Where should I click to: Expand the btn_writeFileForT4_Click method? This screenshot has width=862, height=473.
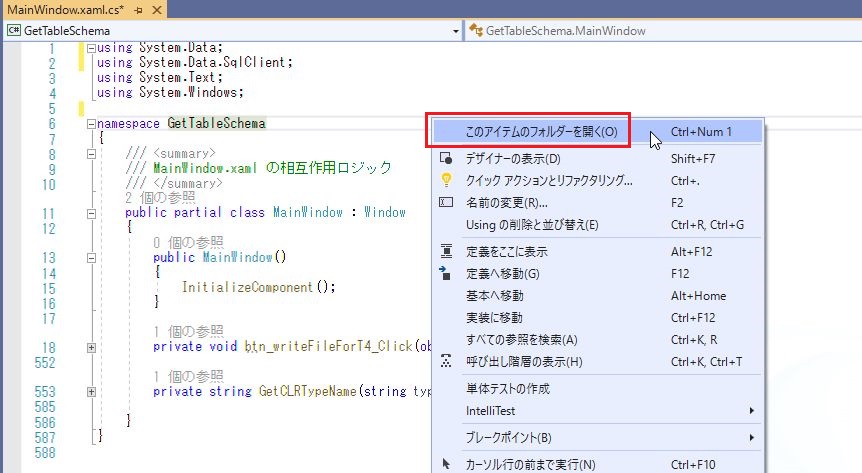[x=91, y=348]
